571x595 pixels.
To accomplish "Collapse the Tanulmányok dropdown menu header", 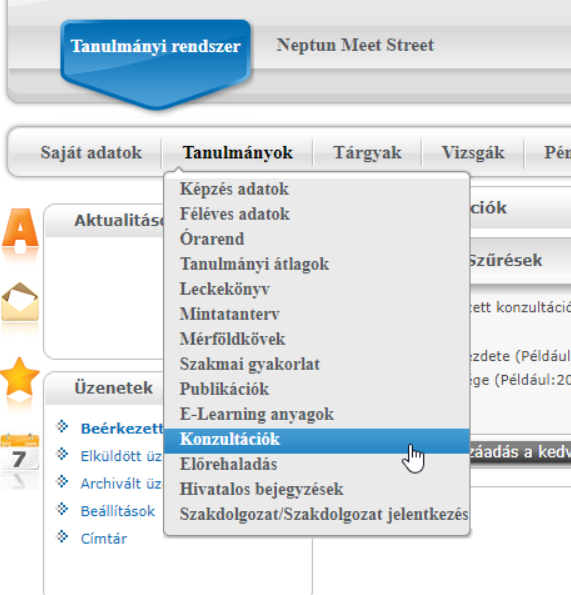I will [x=238, y=153].
